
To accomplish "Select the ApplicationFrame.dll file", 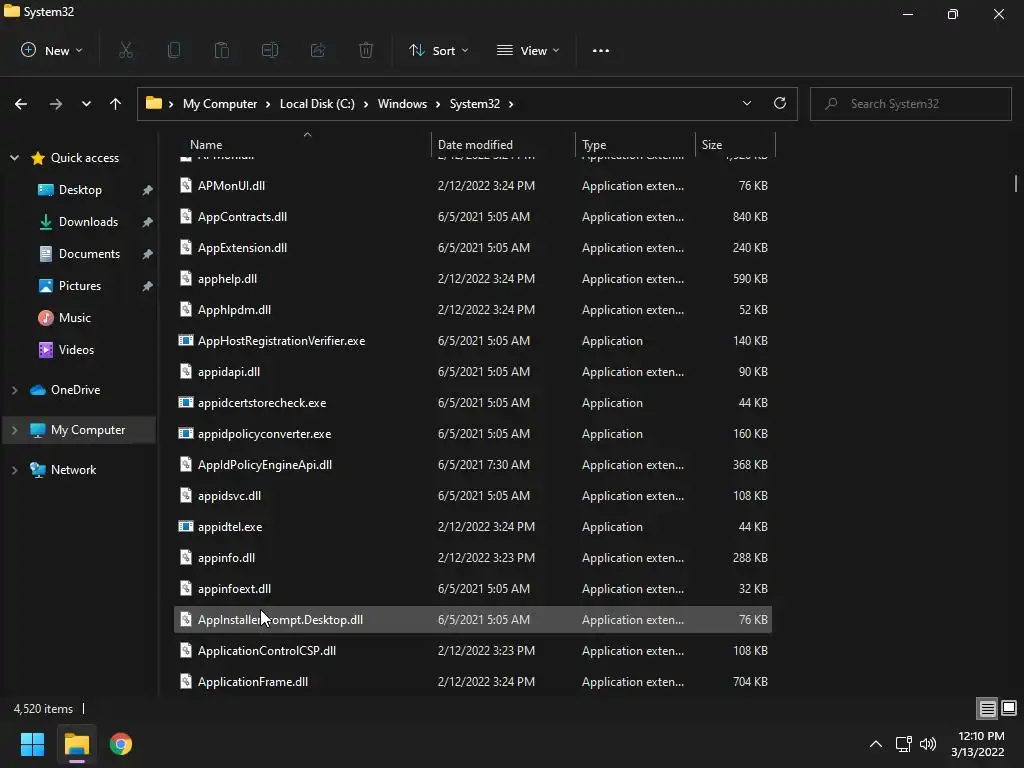I will click(x=473, y=681).
